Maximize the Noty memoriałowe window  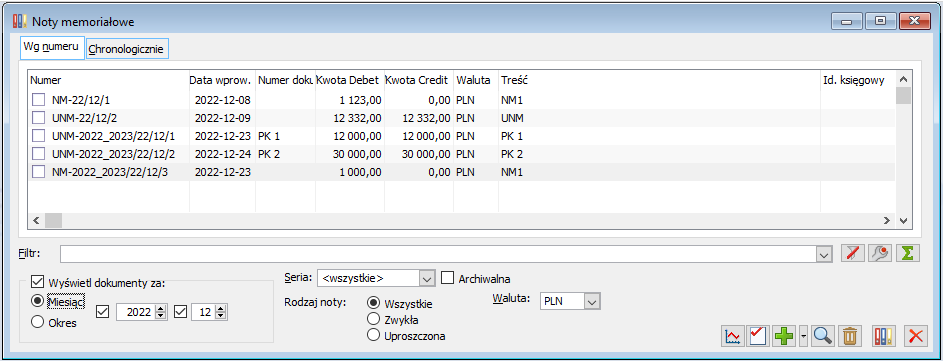(x=881, y=22)
